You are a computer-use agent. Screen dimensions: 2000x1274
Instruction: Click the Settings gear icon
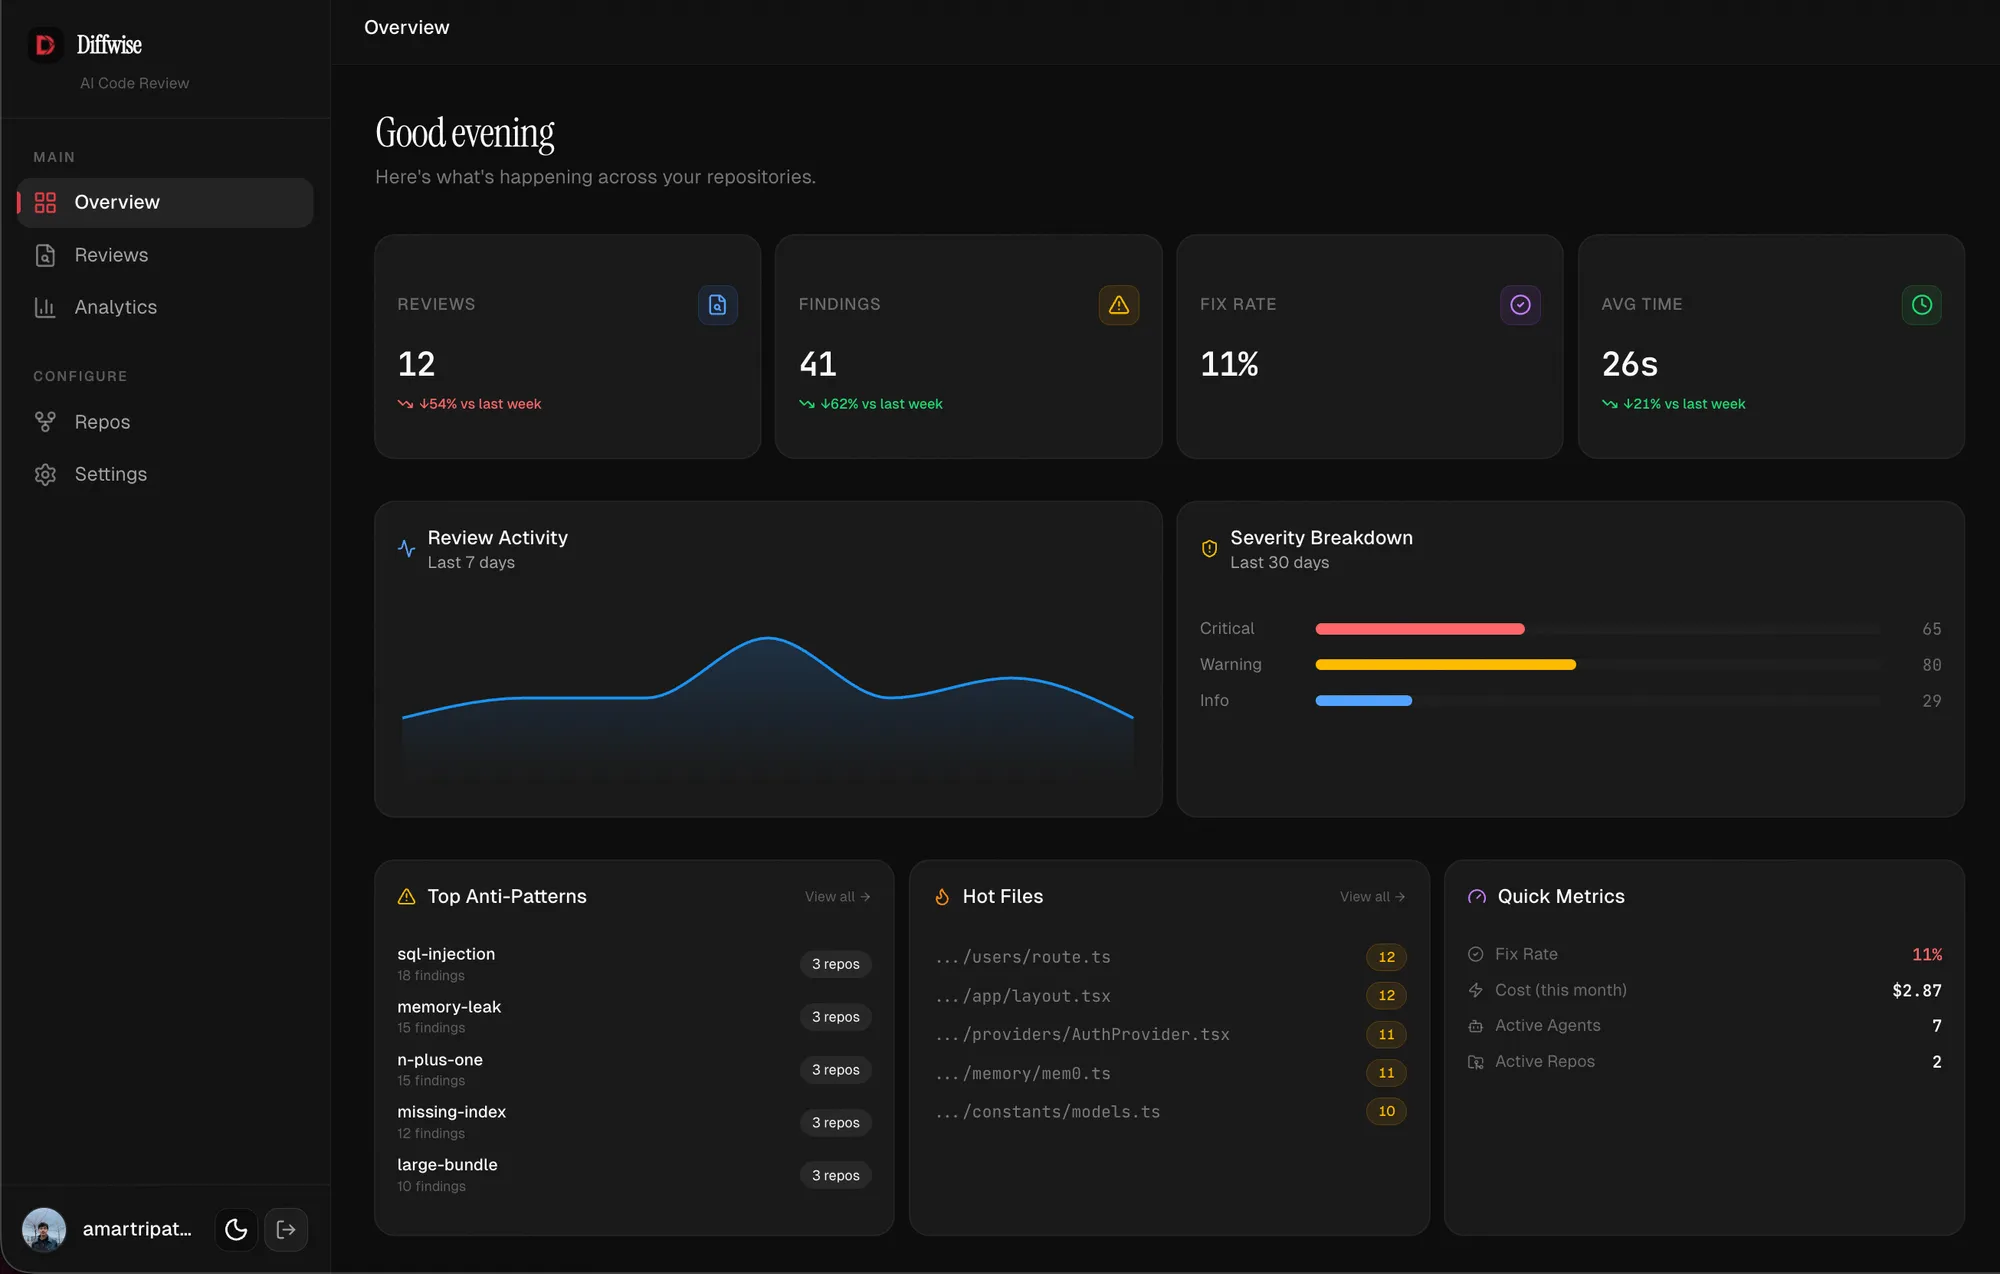pyautogui.click(x=45, y=474)
